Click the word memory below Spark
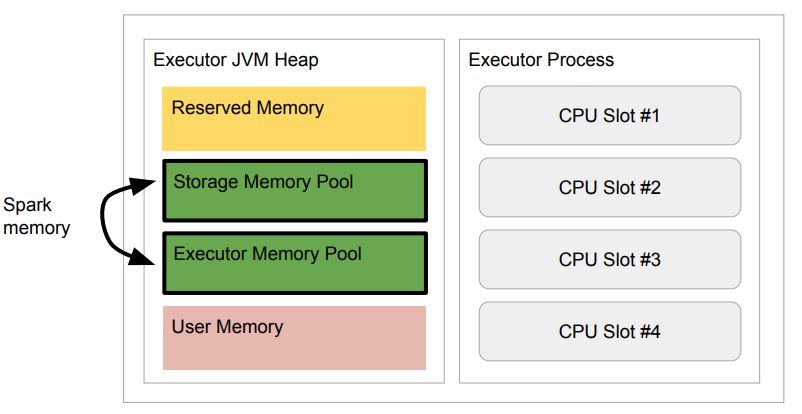 [36, 228]
